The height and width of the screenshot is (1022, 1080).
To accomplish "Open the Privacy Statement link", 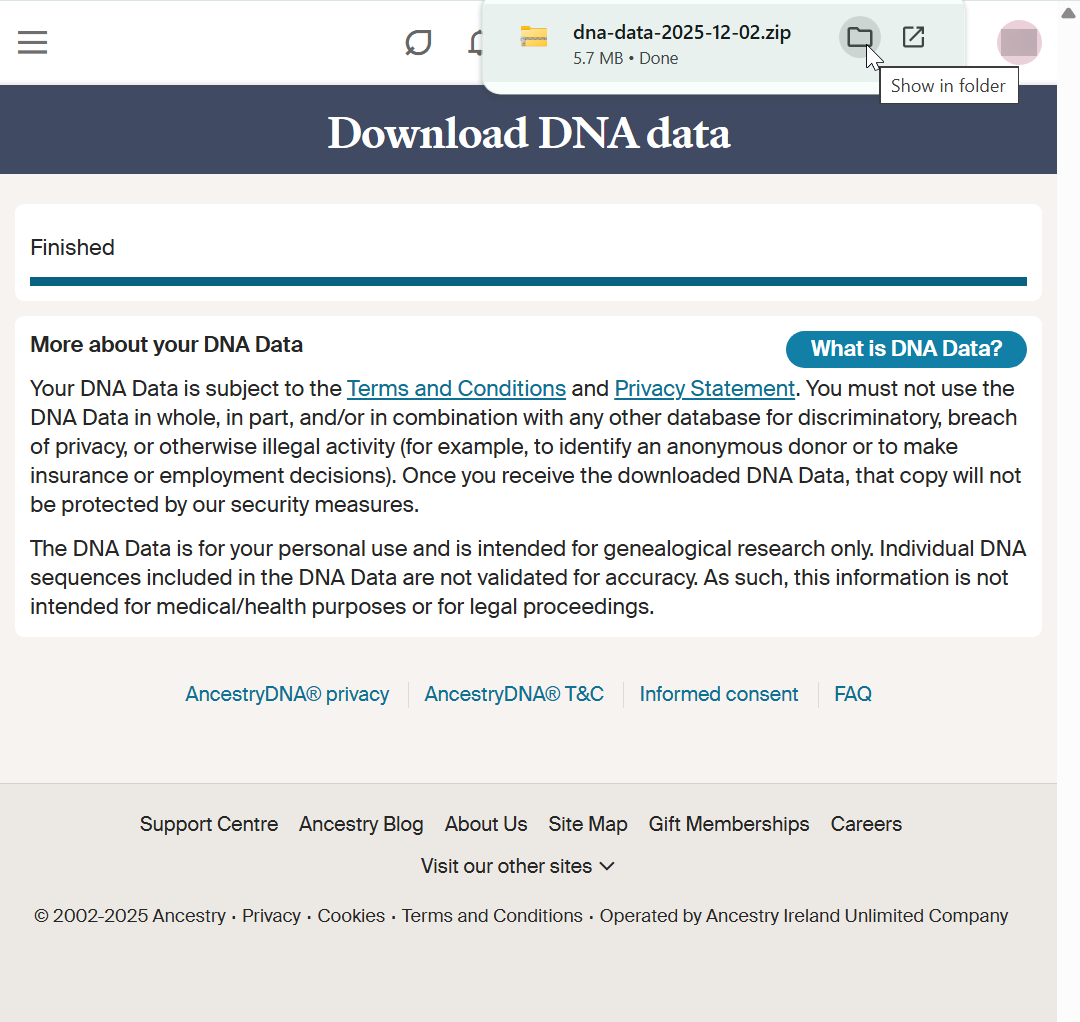I will (705, 388).
